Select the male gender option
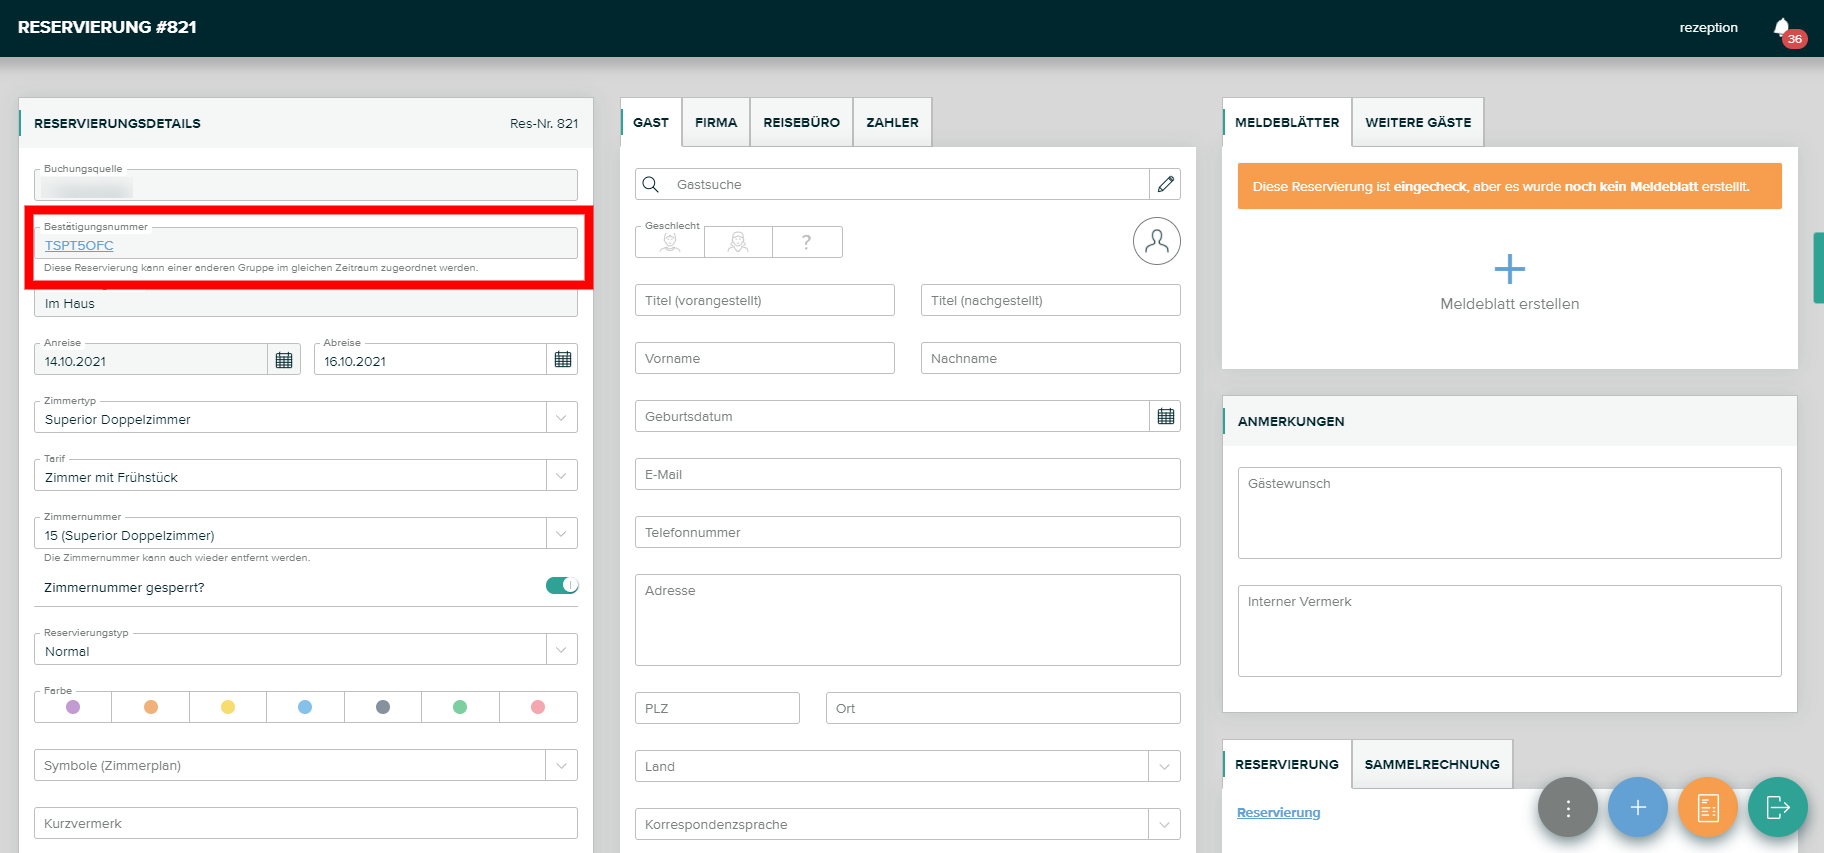1824x853 pixels. [670, 242]
